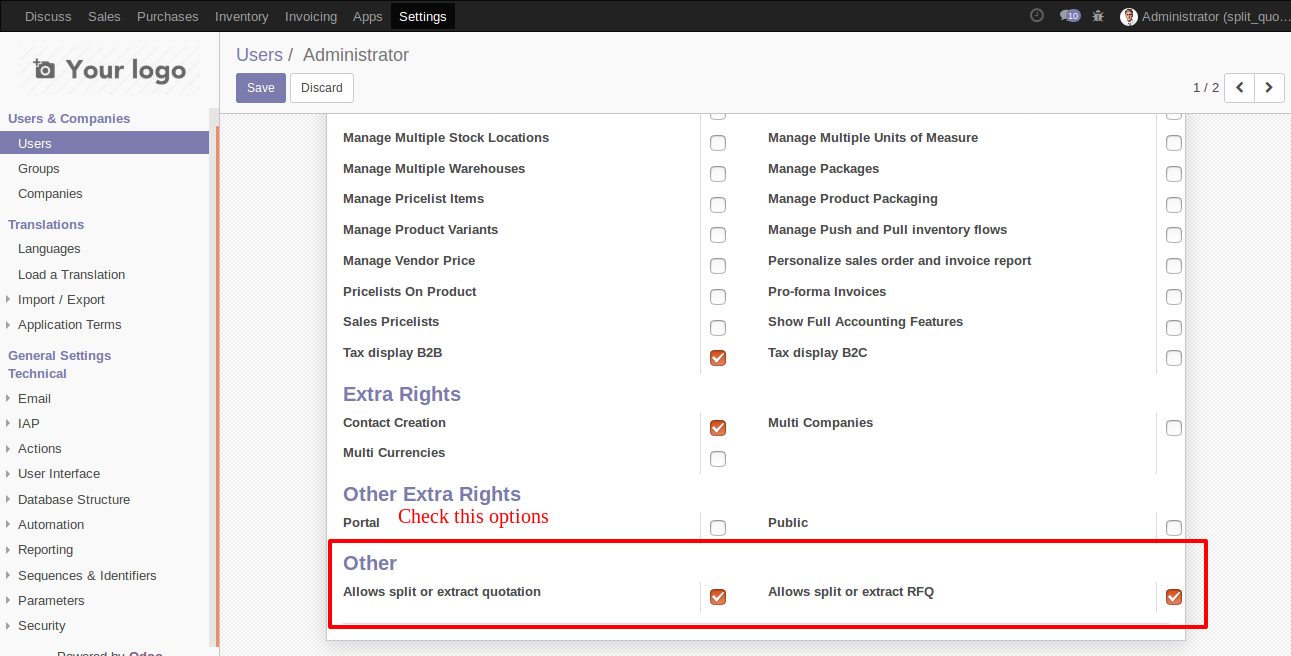
Task: Toggle Manage Packages checkbox
Action: [1174, 174]
